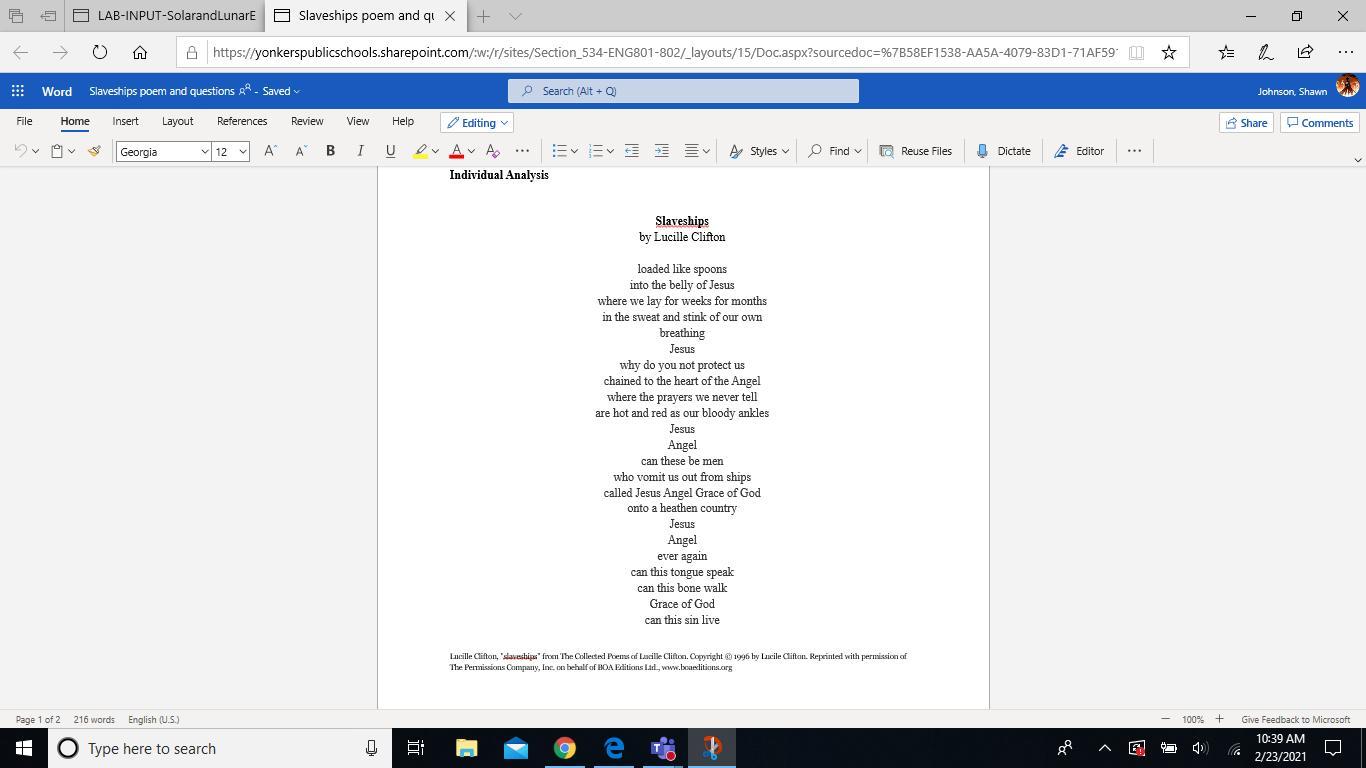Click the Windows Start button

[24, 748]
